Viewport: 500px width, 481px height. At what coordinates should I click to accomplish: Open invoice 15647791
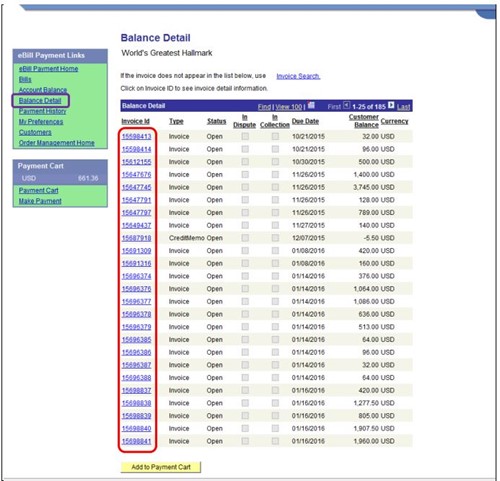pos(136,200)
